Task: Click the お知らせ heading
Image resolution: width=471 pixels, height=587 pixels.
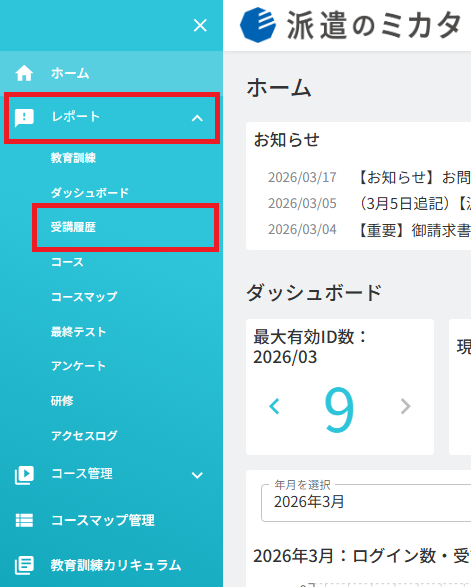Action: tap(286, 140)
